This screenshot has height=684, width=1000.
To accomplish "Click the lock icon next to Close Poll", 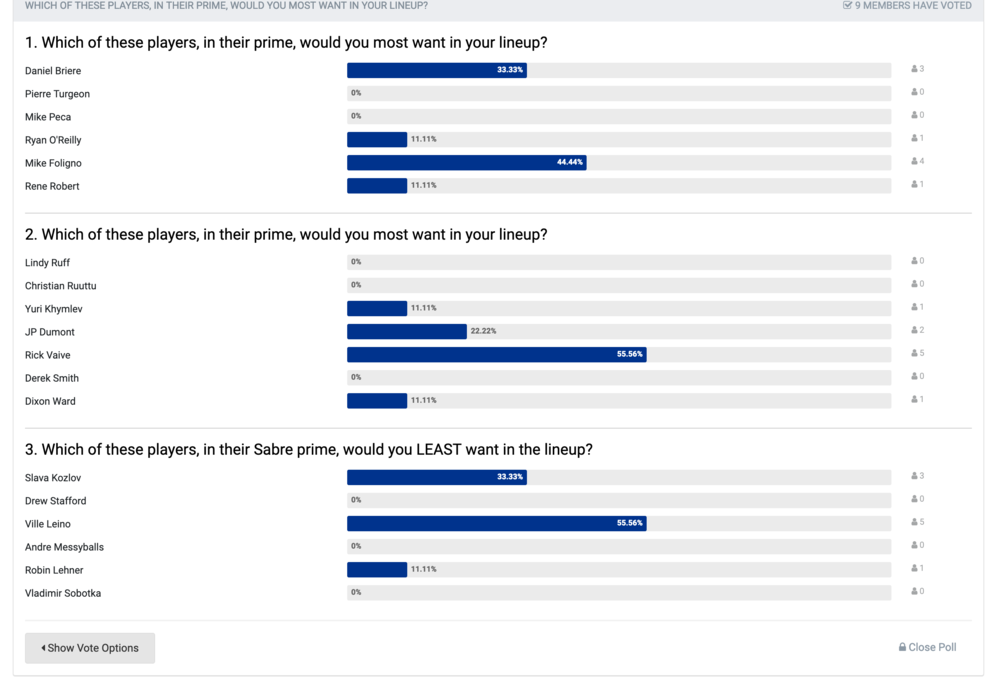I will 902,647.
